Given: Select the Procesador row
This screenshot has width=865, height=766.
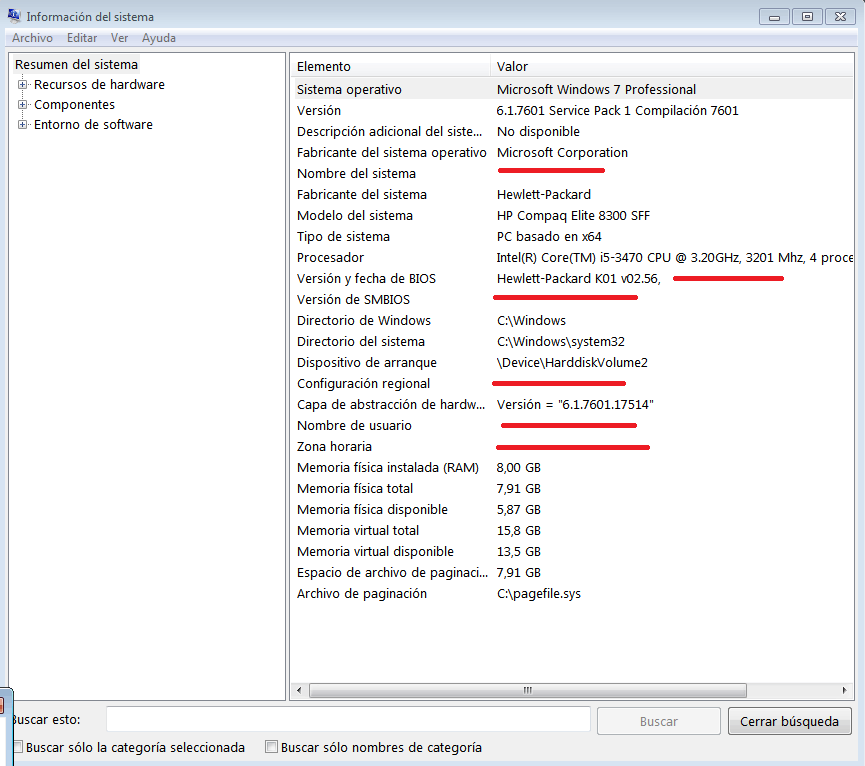Looking at the screenshot, I should (573, 257).
